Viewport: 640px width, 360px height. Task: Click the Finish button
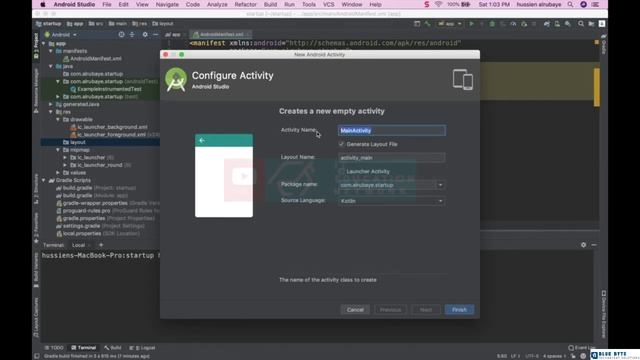coord(459,310)
